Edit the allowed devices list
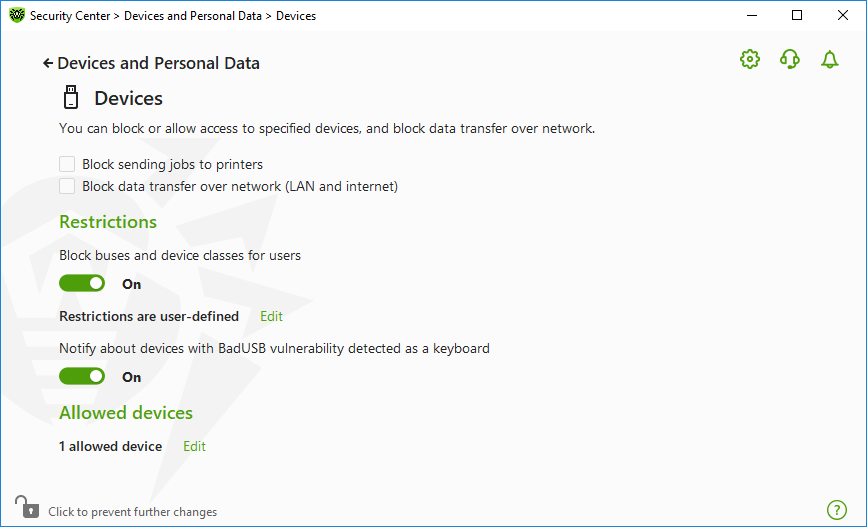 194,446
